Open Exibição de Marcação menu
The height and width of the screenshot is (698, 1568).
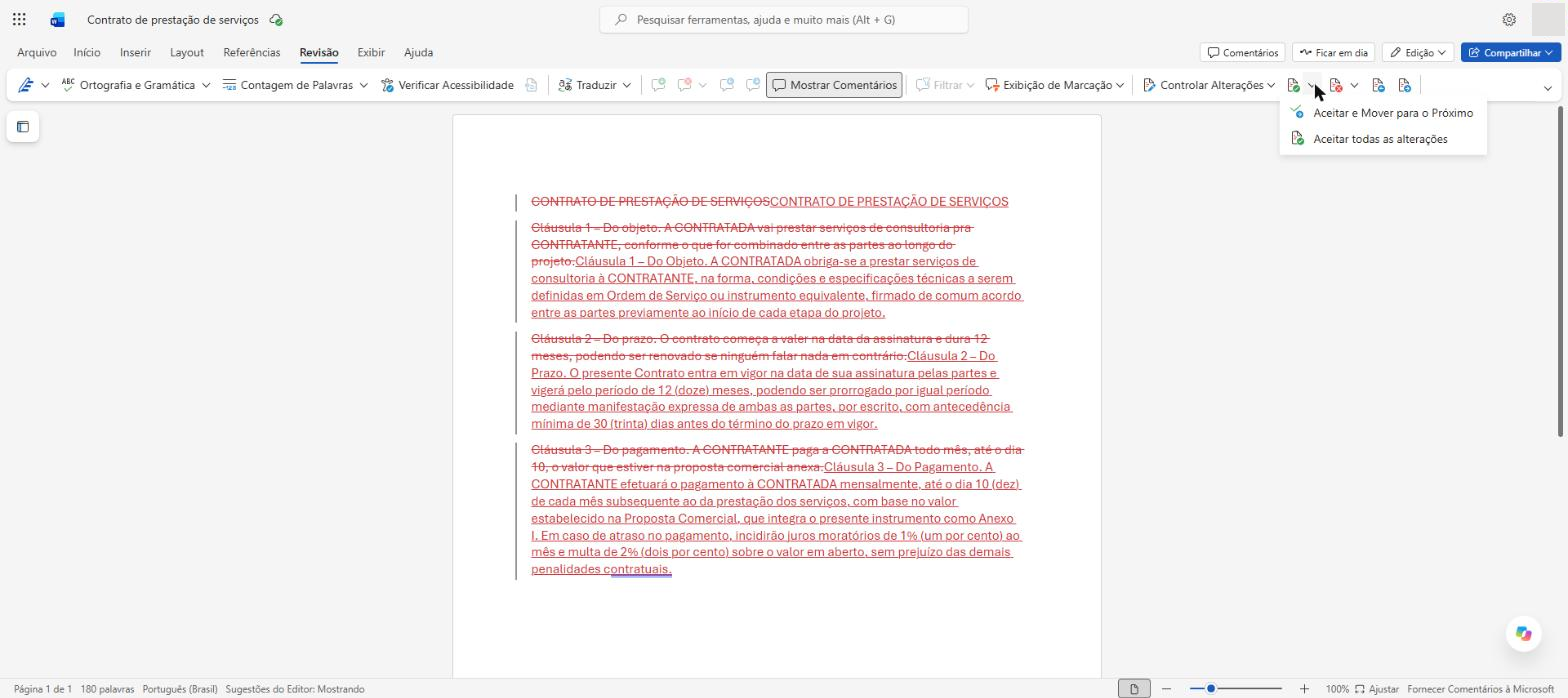(1055, 85)
